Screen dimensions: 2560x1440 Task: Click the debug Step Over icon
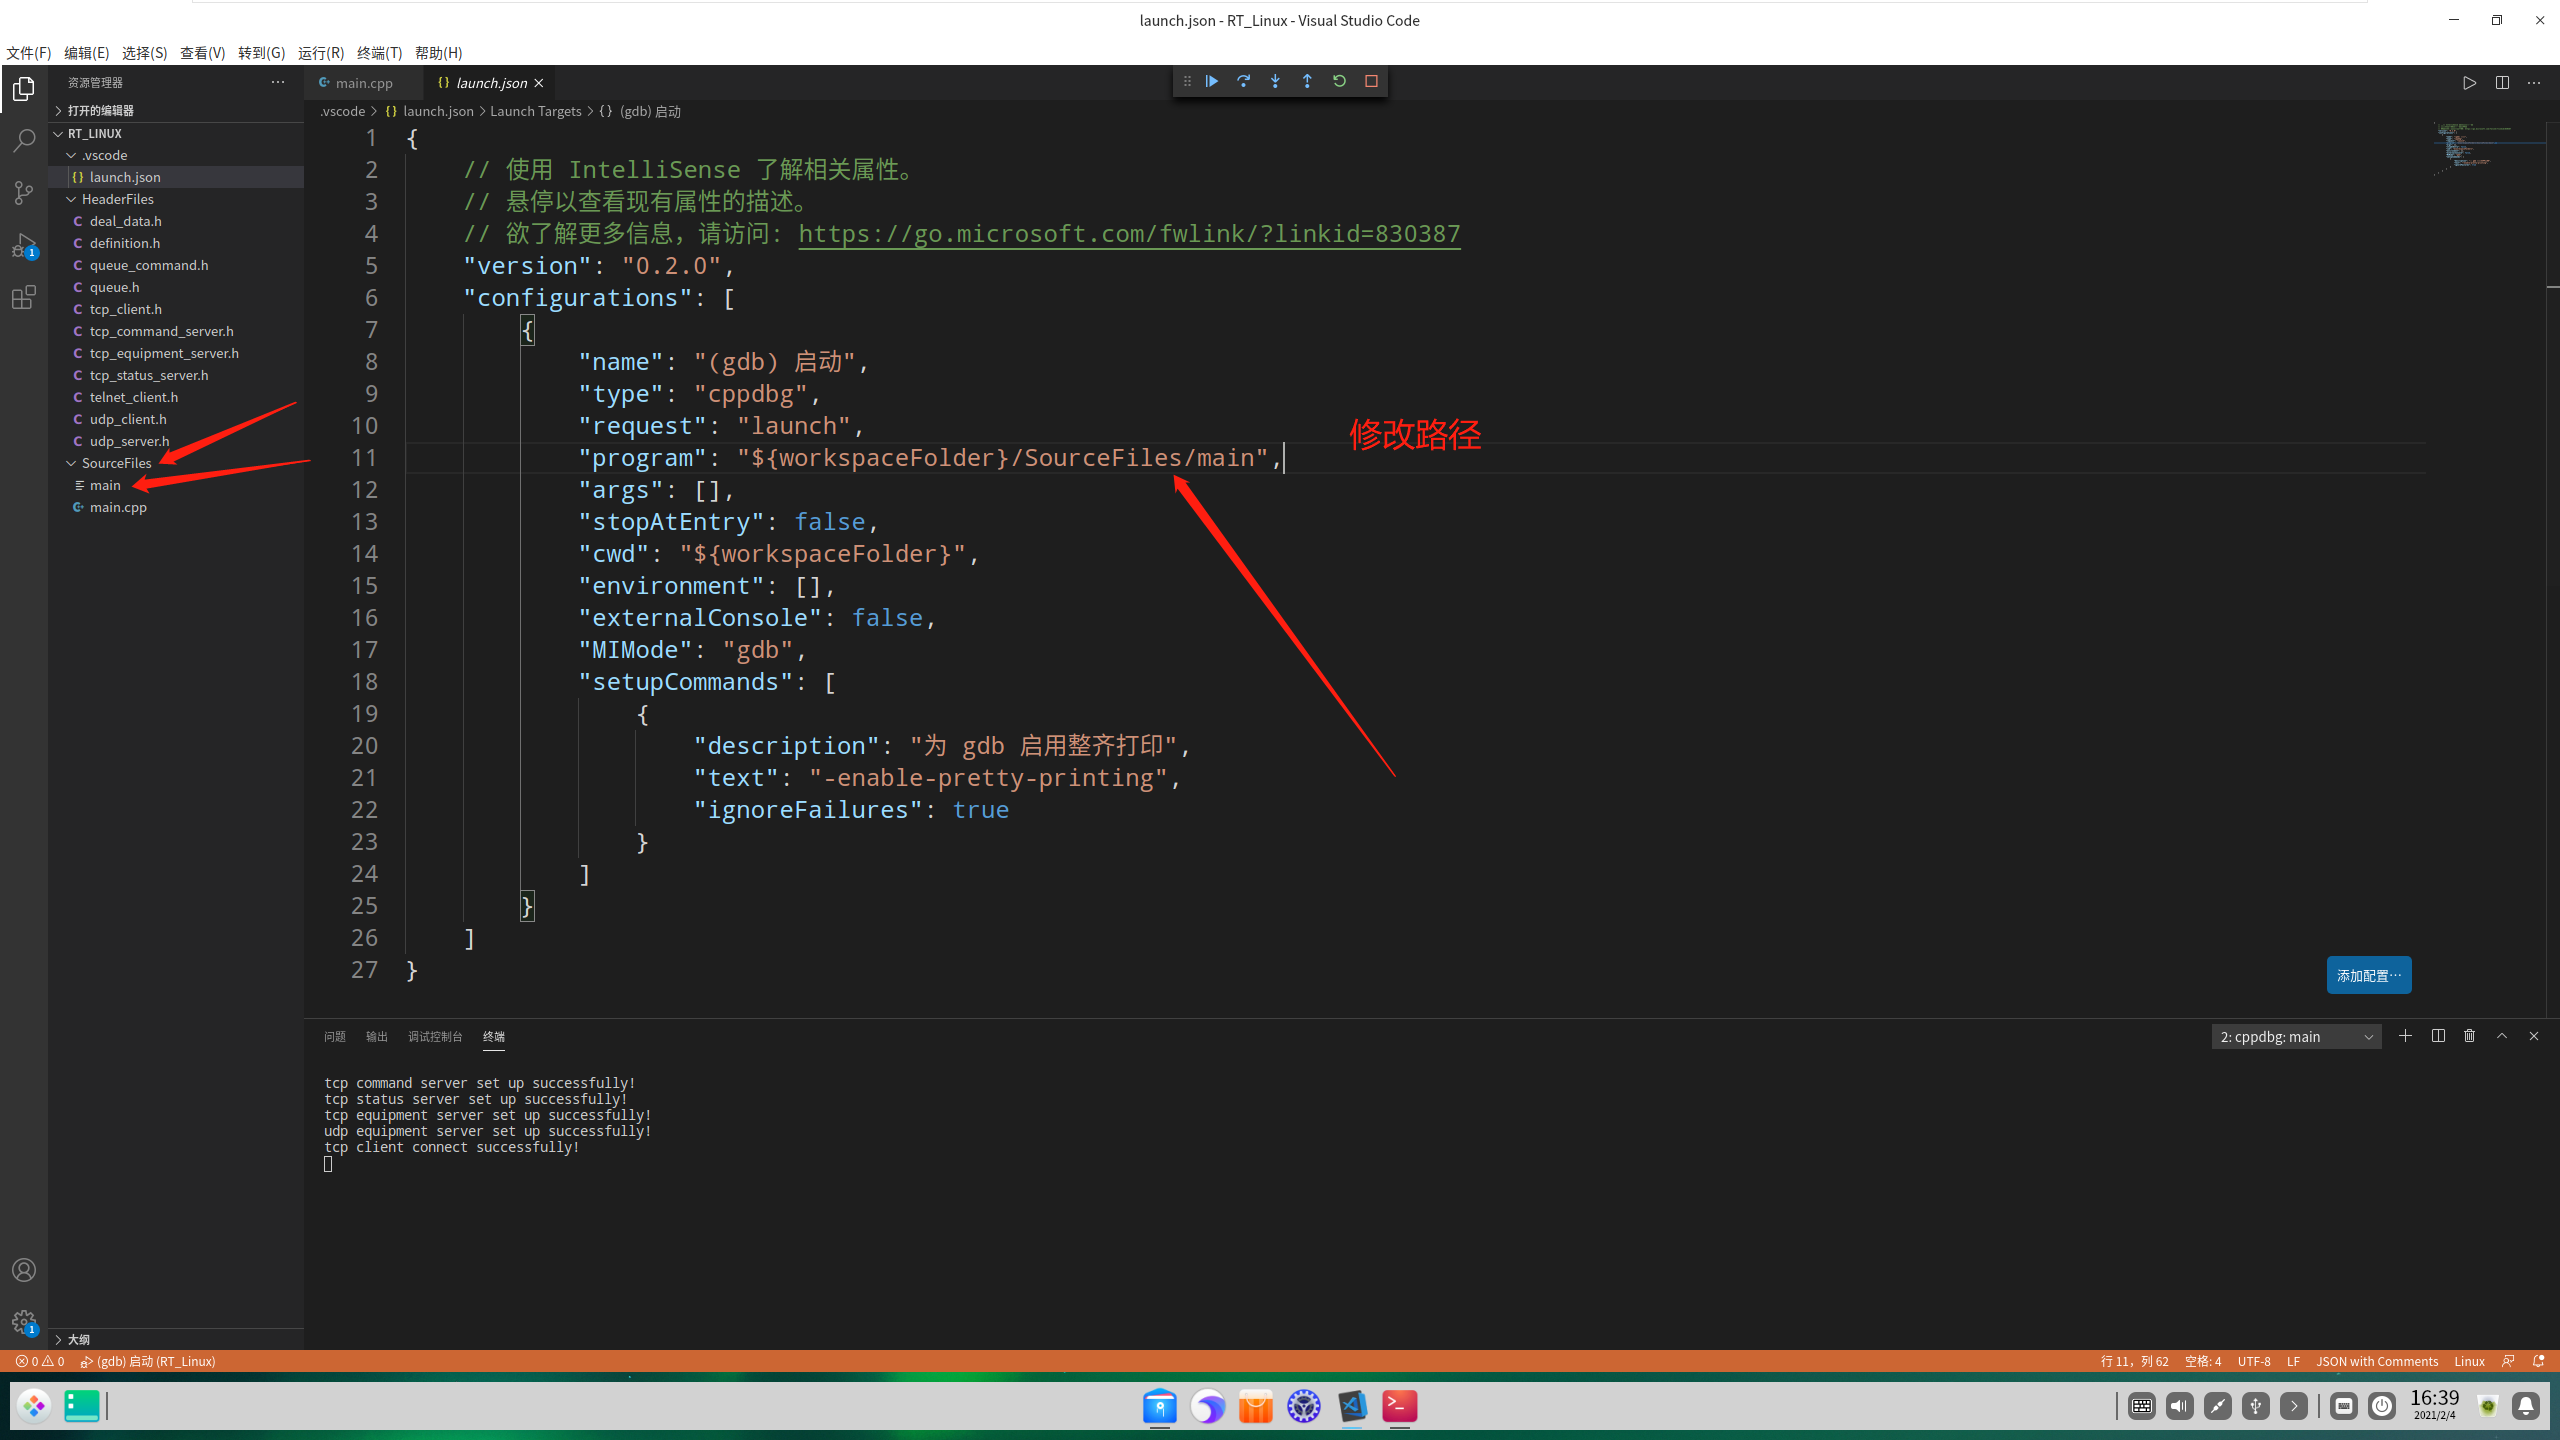[x=1243, y=81]
